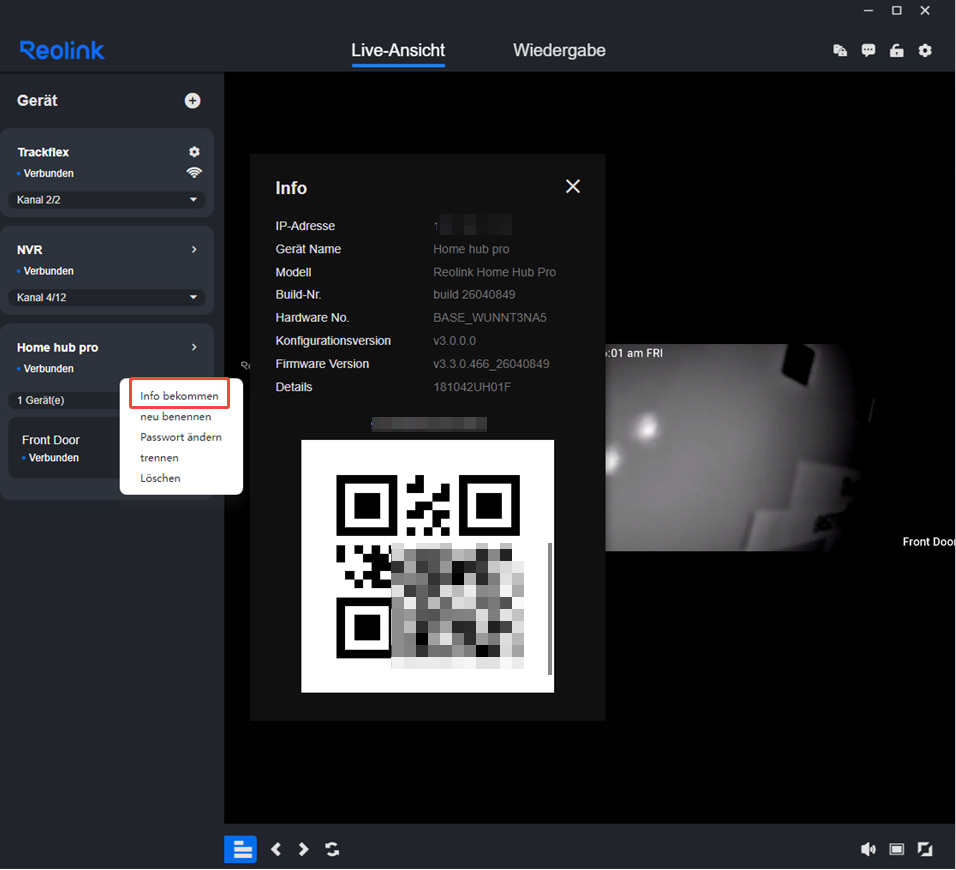Enter full screen view mode
This screenshot has height=870, width=956.
[x=925, y=849]
